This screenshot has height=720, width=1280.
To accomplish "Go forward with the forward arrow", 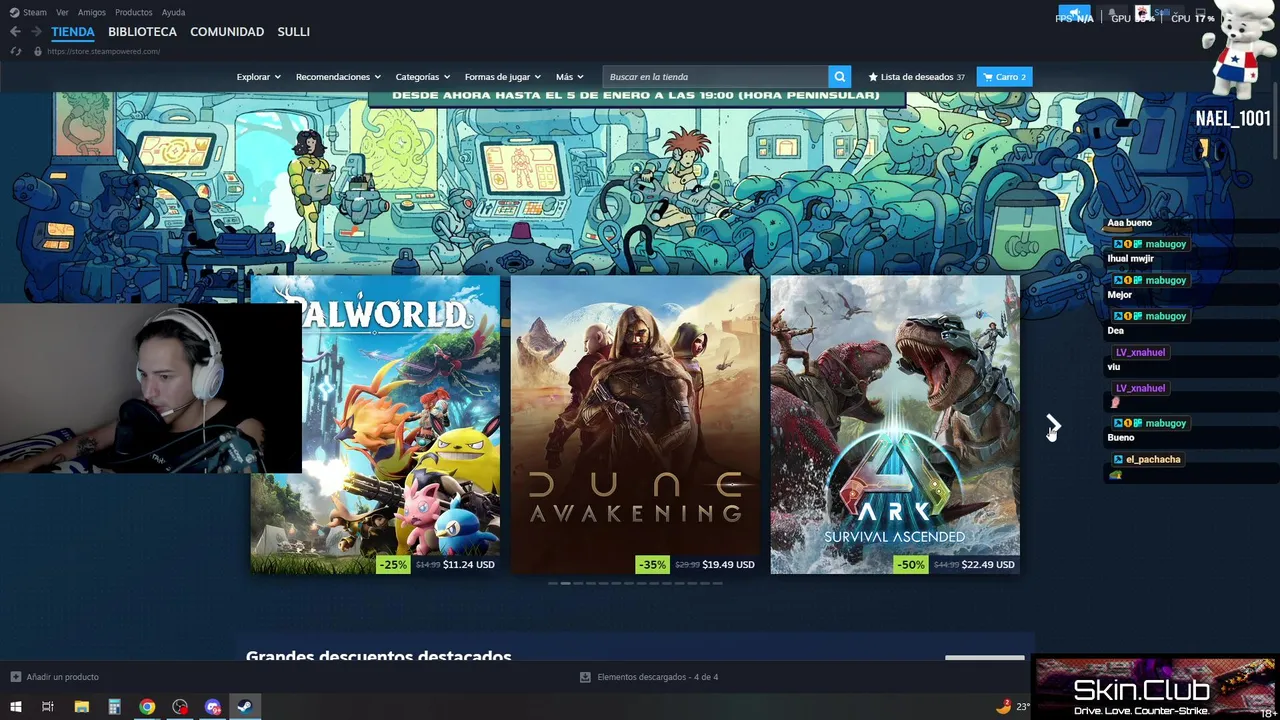I will click(x=36, y=32).
